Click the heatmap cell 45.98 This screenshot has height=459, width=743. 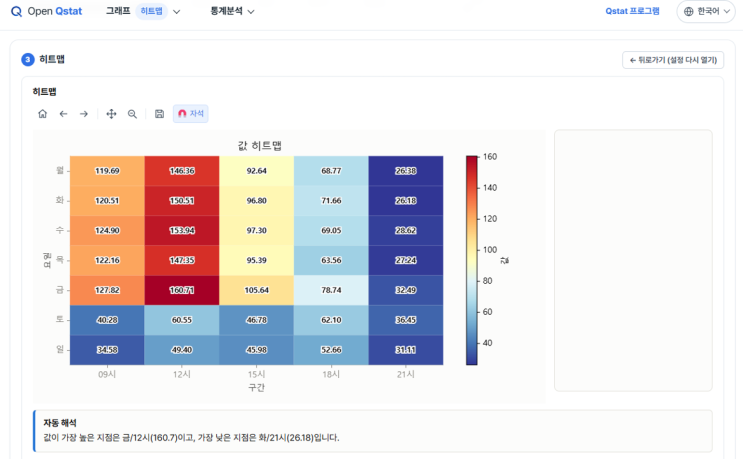[x=256, y=350]
